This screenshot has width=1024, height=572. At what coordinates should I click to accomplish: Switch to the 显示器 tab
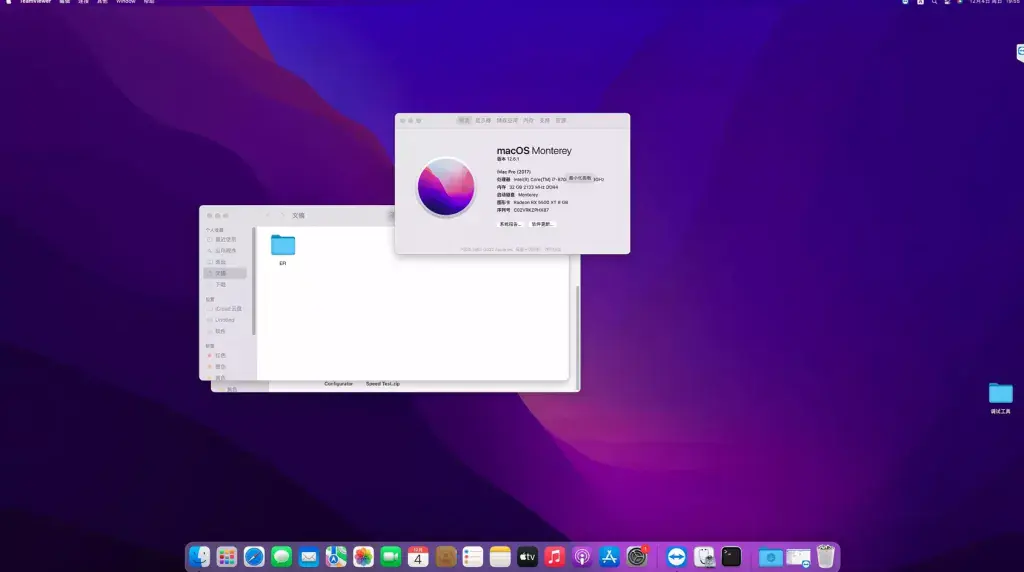coord(483,121)
